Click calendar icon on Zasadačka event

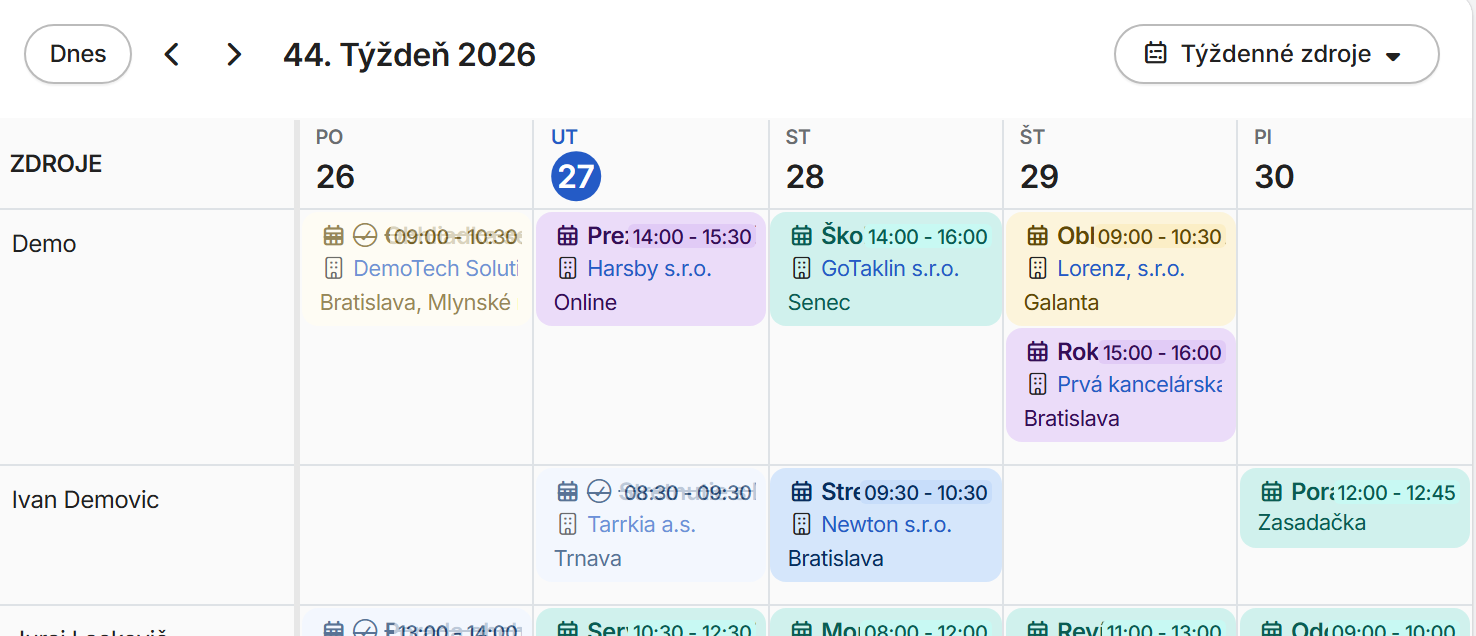(1271, 492)
